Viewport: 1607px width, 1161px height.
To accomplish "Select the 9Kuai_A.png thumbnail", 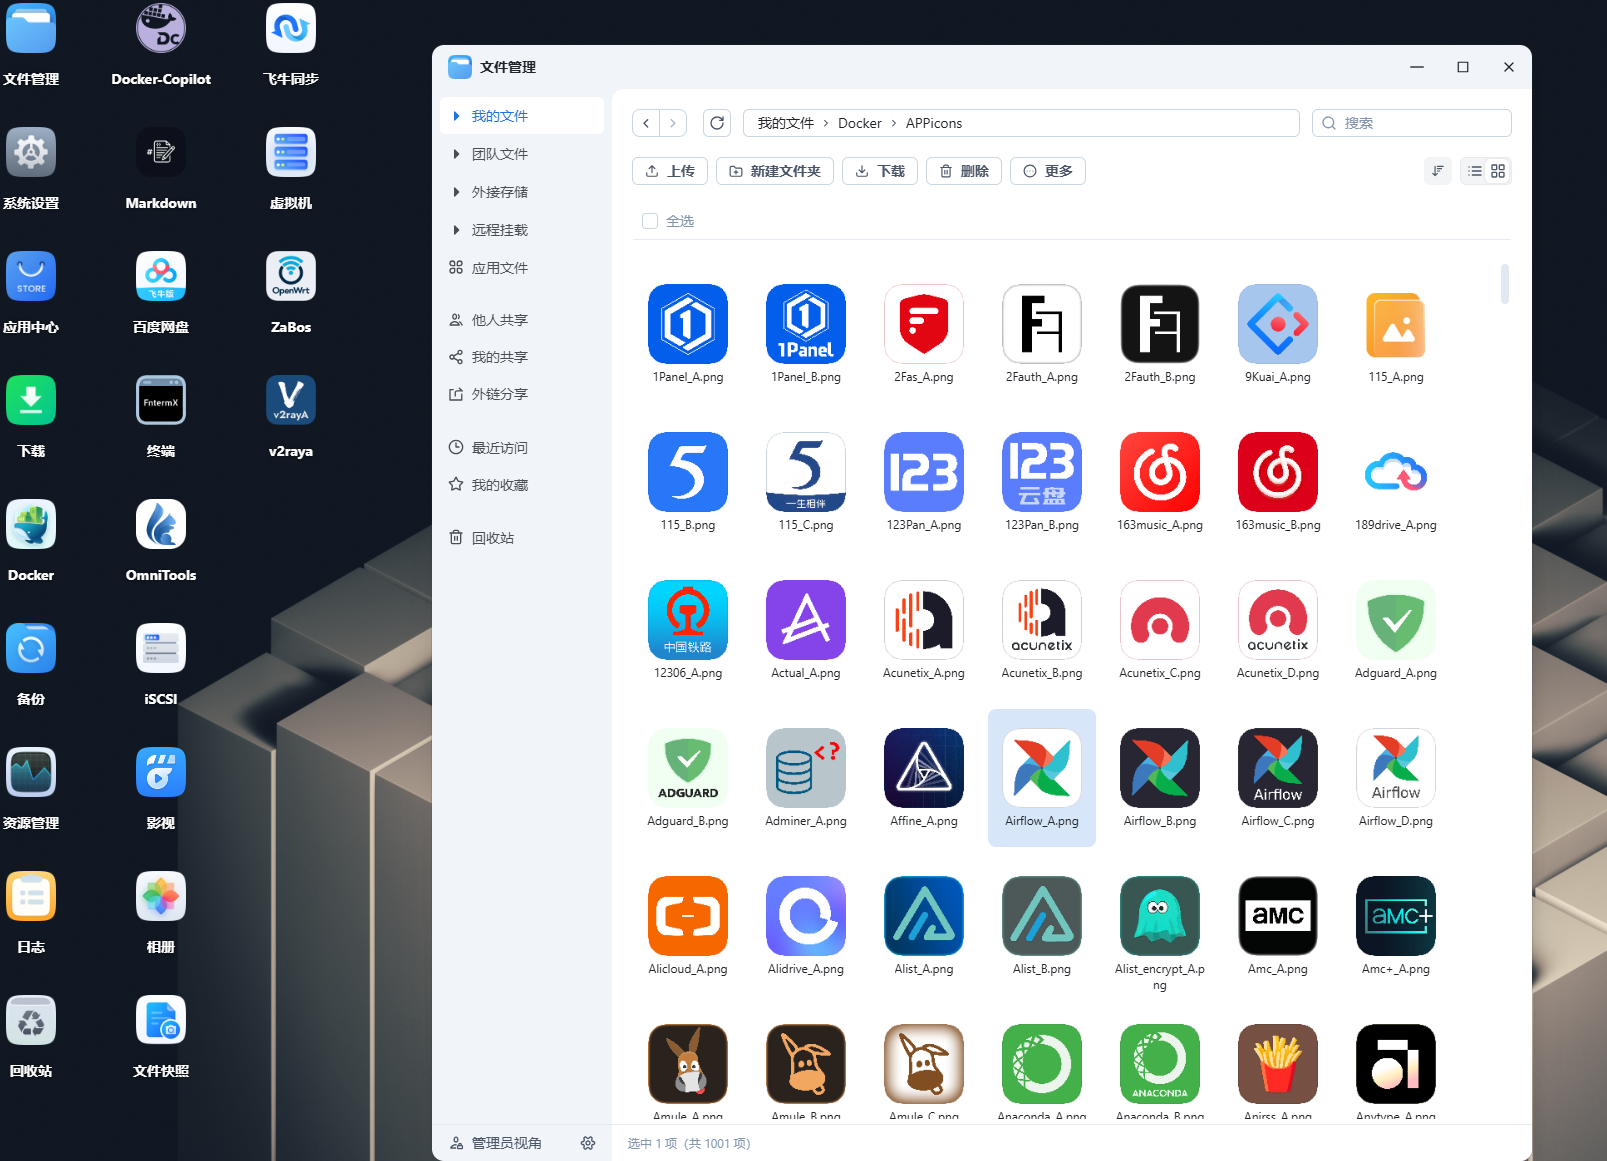I will [1278, 324].
